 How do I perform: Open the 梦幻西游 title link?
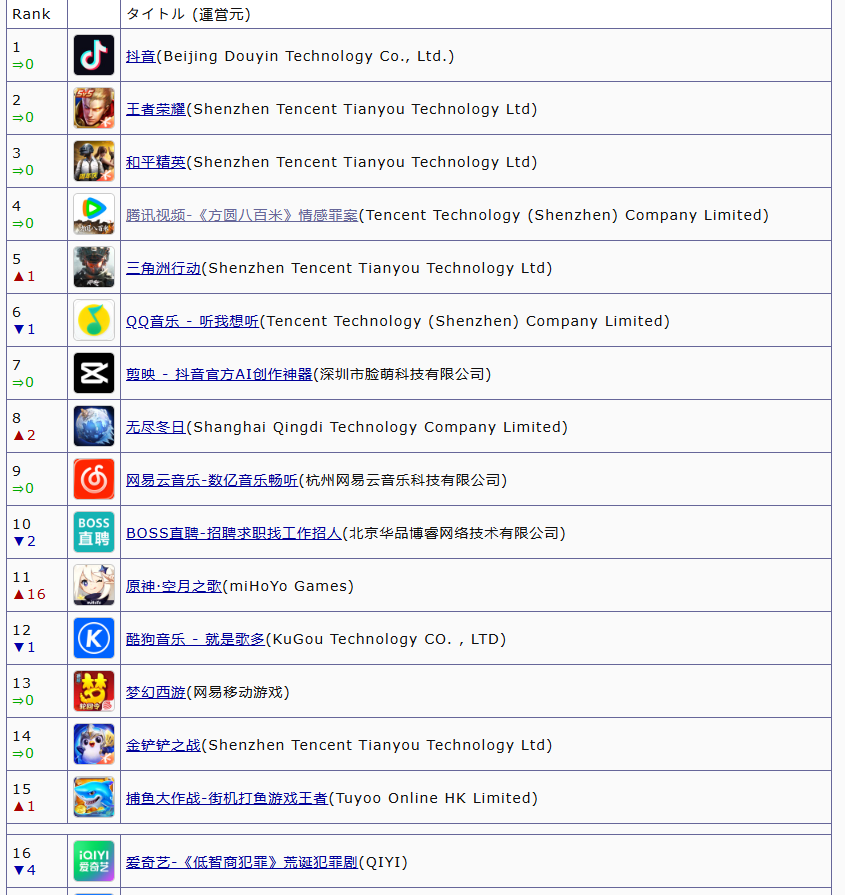point(156,692)
